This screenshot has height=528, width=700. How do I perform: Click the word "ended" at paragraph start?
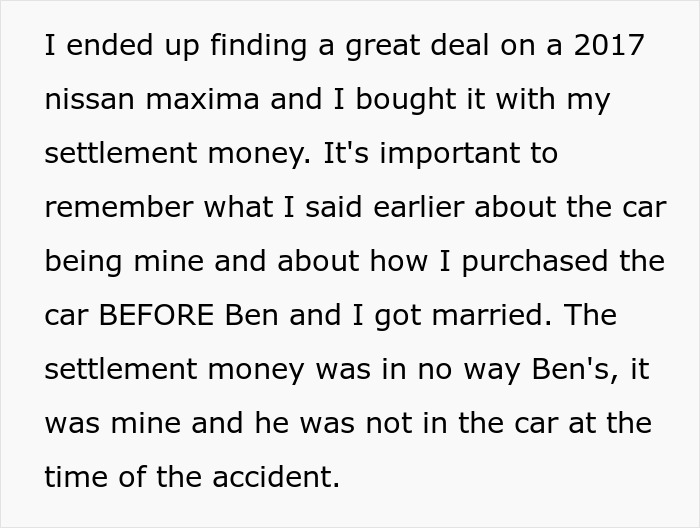click(107, 46)
